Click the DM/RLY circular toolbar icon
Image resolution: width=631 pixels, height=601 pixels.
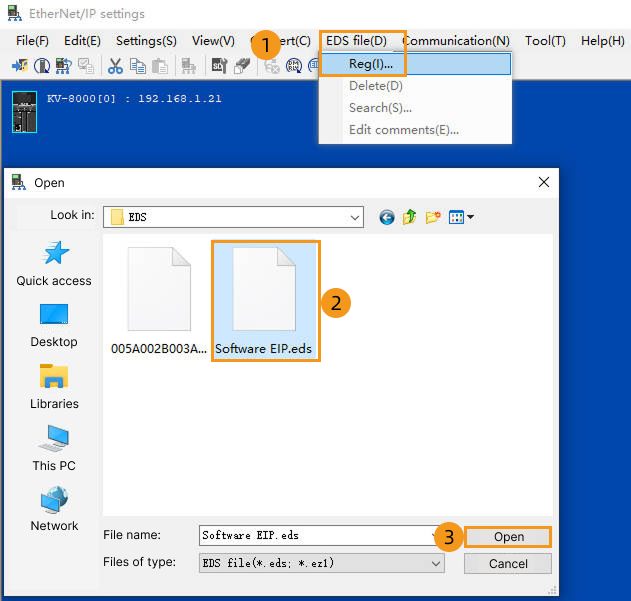[294, 66]
